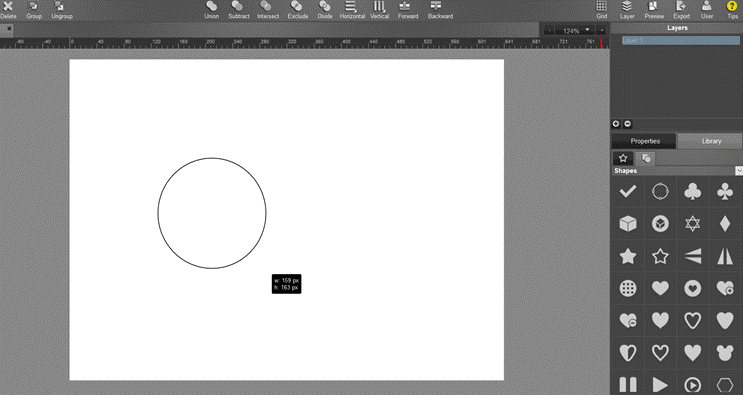Open the Preview mode

click(654, 10)
